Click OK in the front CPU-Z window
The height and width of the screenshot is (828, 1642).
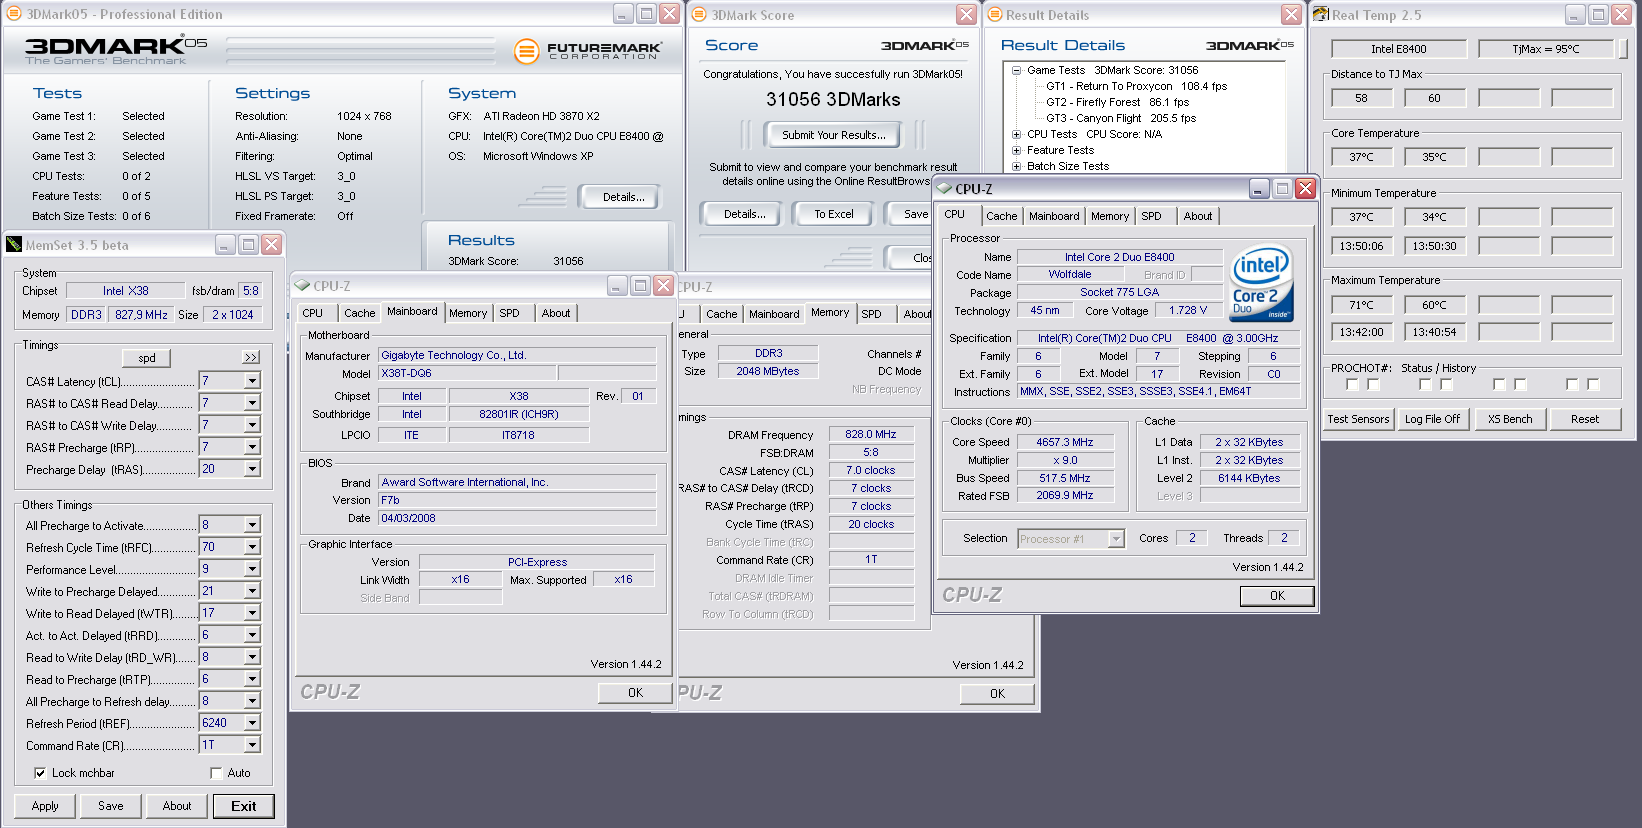[1277, 596]
